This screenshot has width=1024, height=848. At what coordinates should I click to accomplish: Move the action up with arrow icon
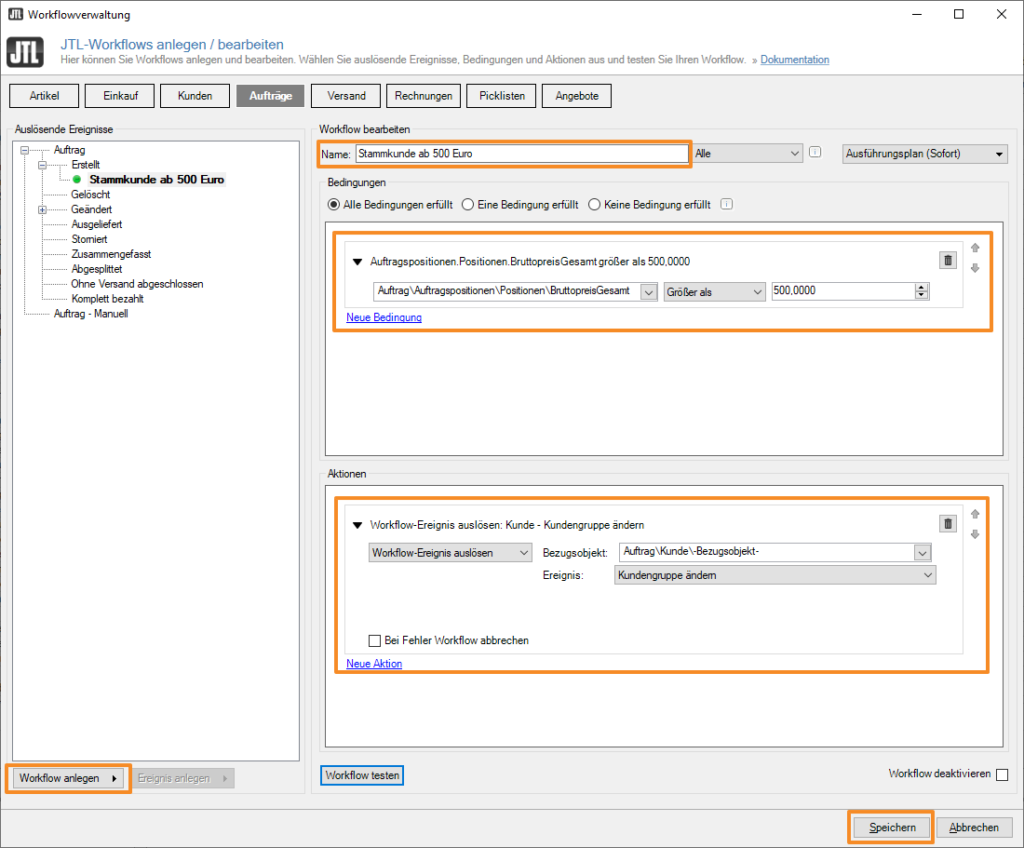pos(975,513)
